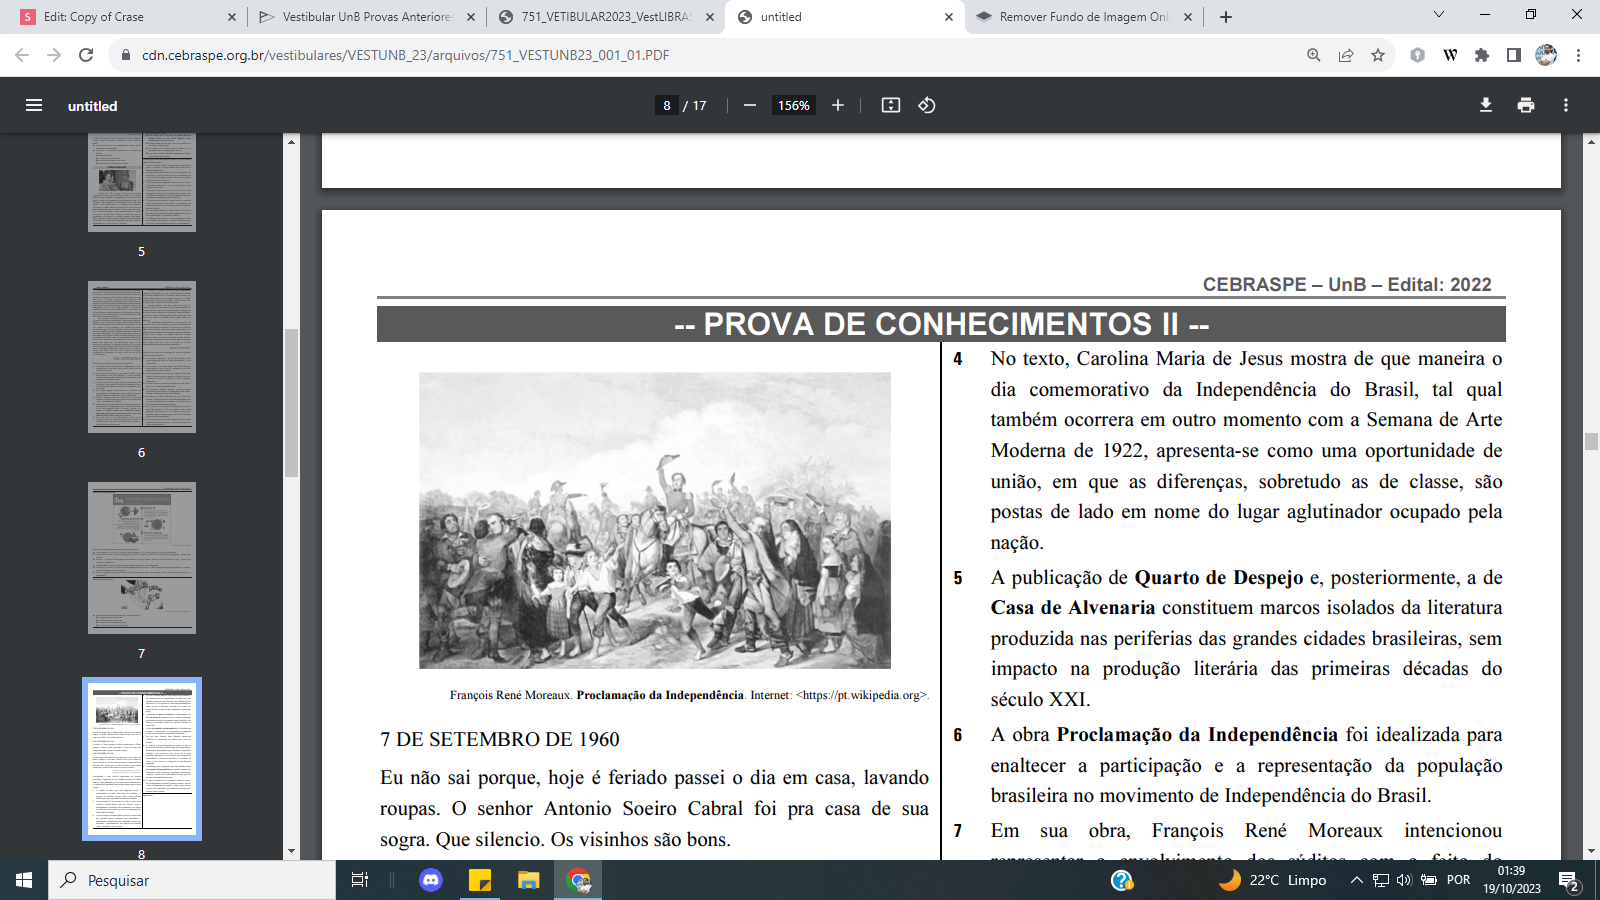Click the document vertical scrollbar thumb
1600x900 pixels.
coord(1591,441)
